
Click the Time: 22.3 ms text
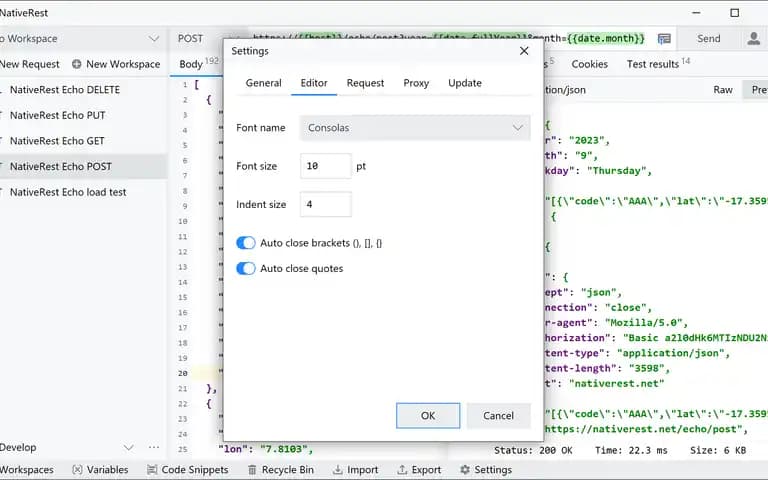point(631,450)
